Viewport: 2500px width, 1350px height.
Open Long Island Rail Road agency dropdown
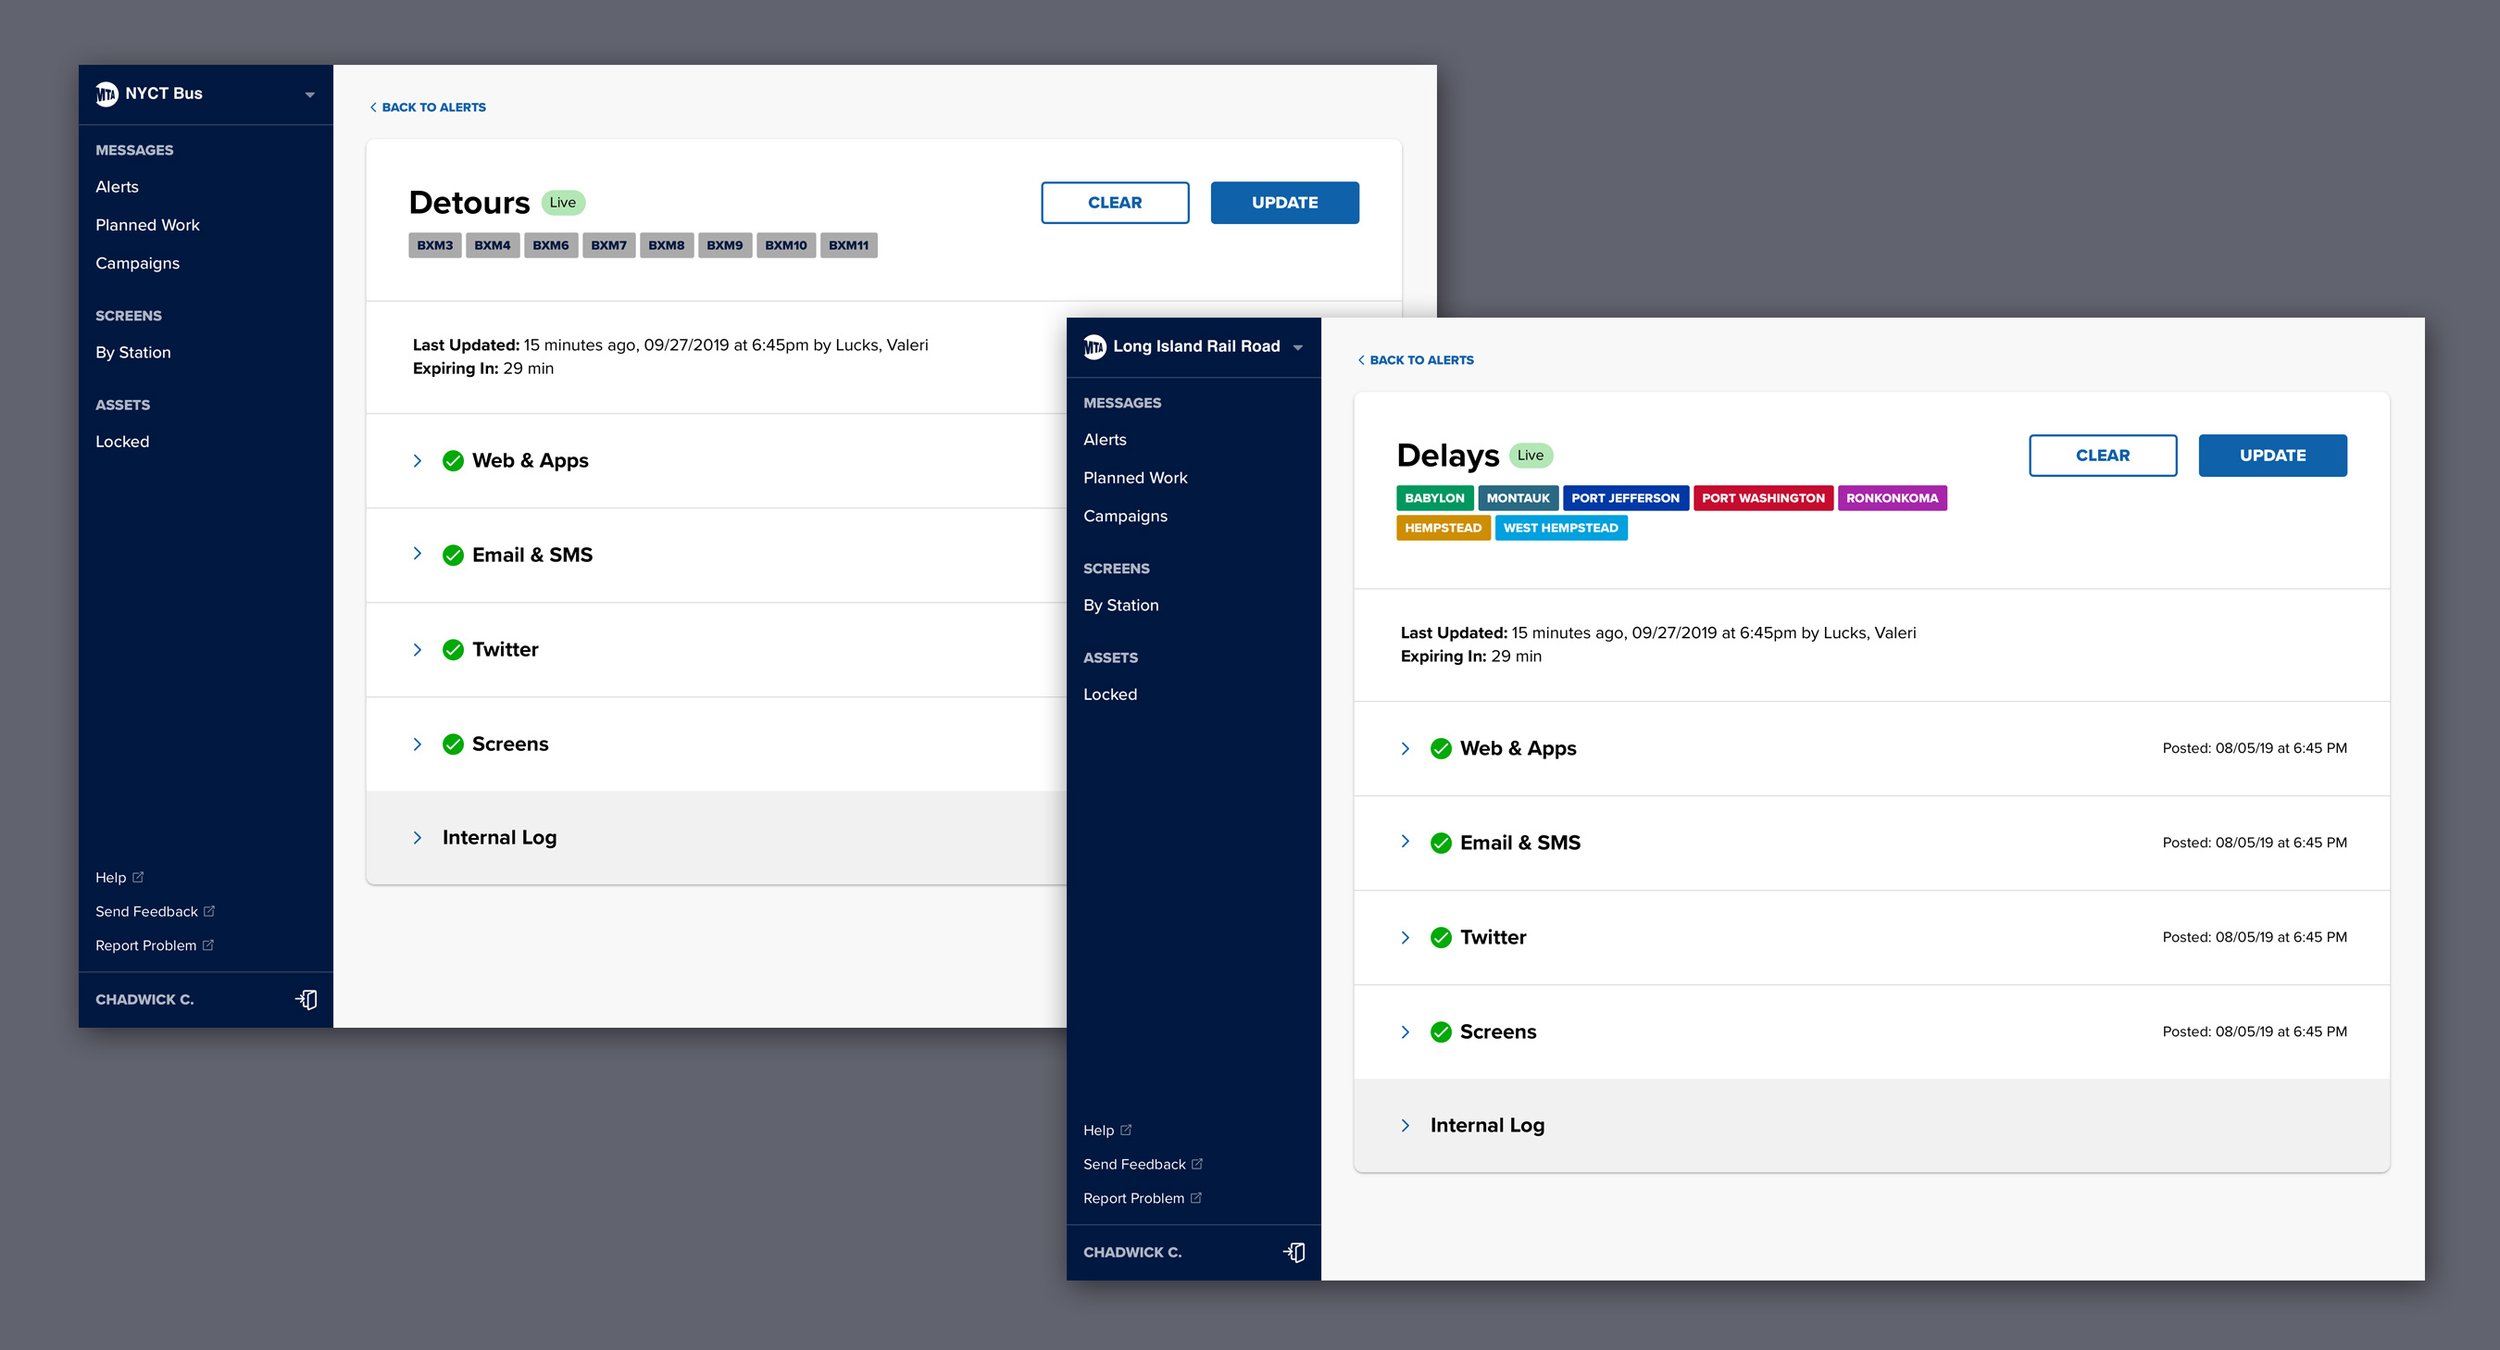click(x=1298, y=348)
